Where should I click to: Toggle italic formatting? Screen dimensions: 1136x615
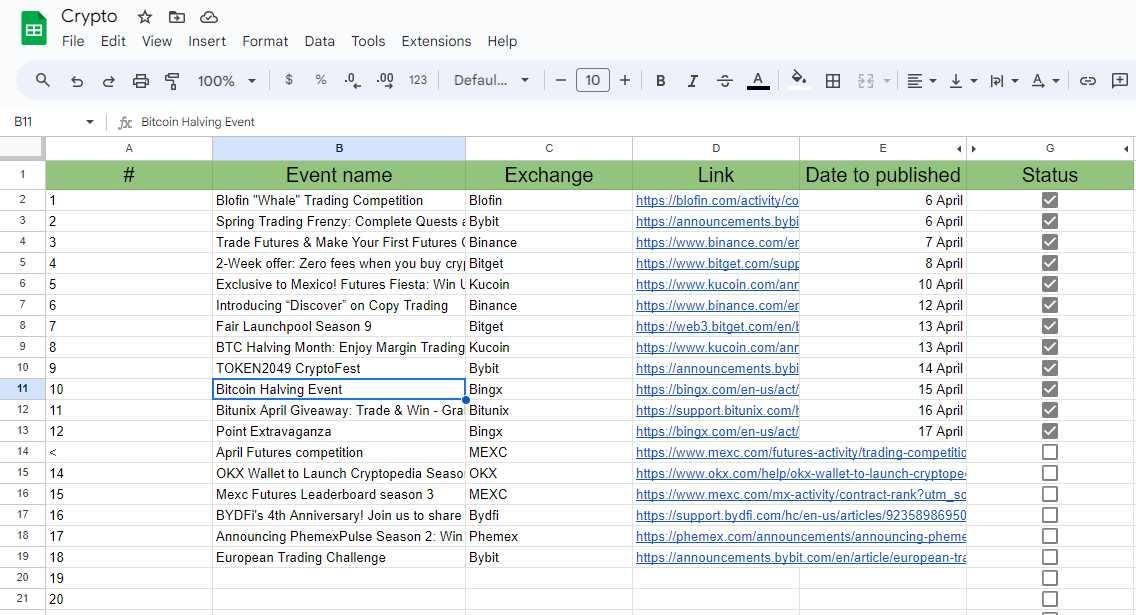click(693, 80)
